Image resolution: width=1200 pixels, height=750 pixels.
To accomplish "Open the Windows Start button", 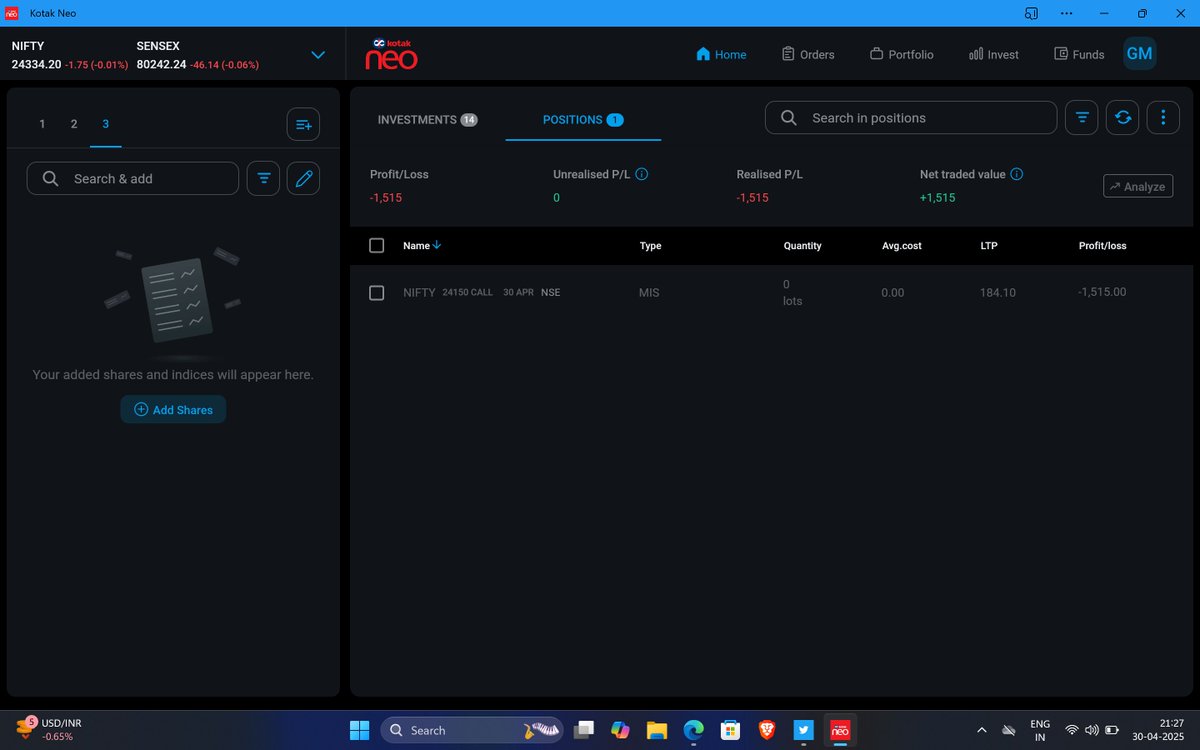I will coord(360,730).
